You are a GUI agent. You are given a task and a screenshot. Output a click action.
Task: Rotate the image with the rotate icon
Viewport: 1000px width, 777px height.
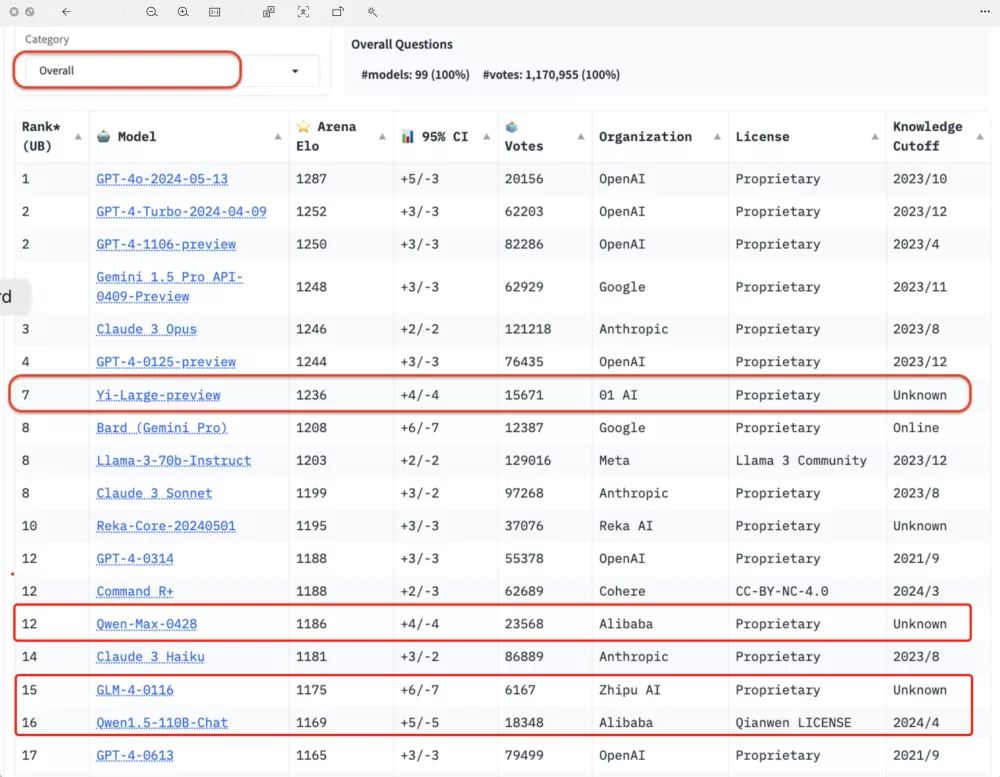pos(338,11)
